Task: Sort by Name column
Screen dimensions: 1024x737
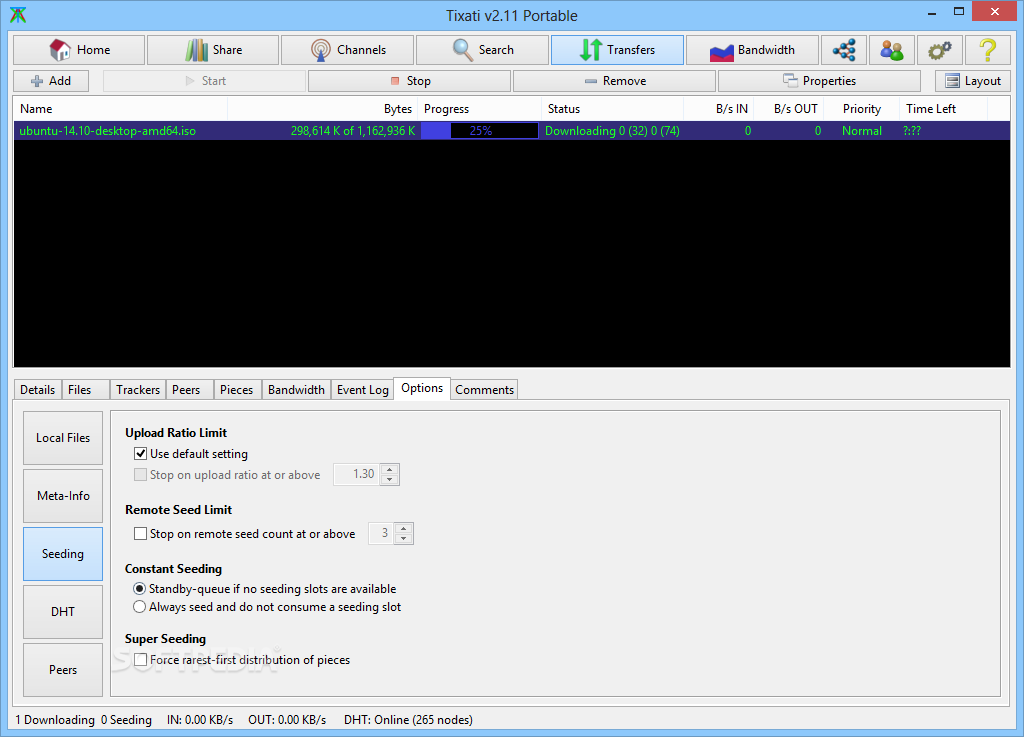Action: point(121,109)
